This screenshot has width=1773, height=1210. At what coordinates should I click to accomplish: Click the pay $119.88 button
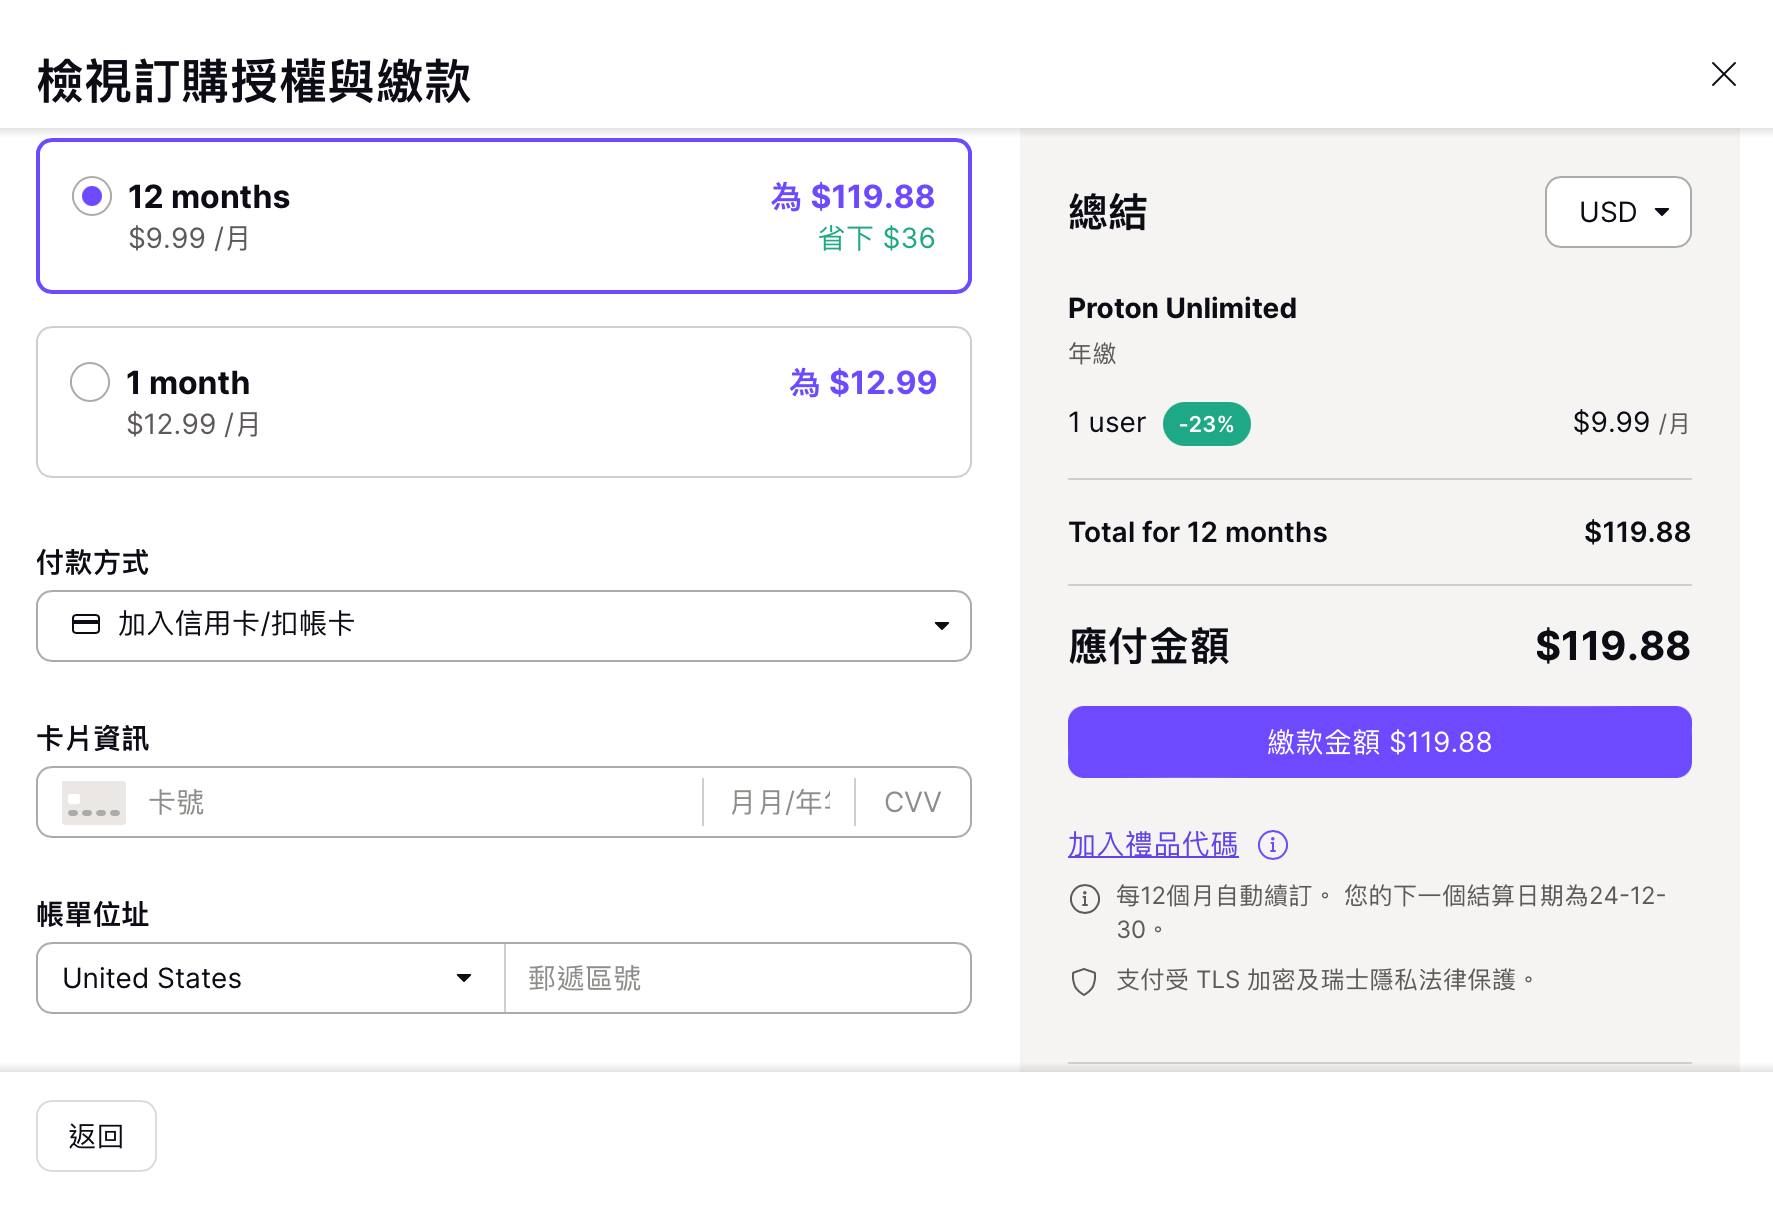pos(1380,742)
